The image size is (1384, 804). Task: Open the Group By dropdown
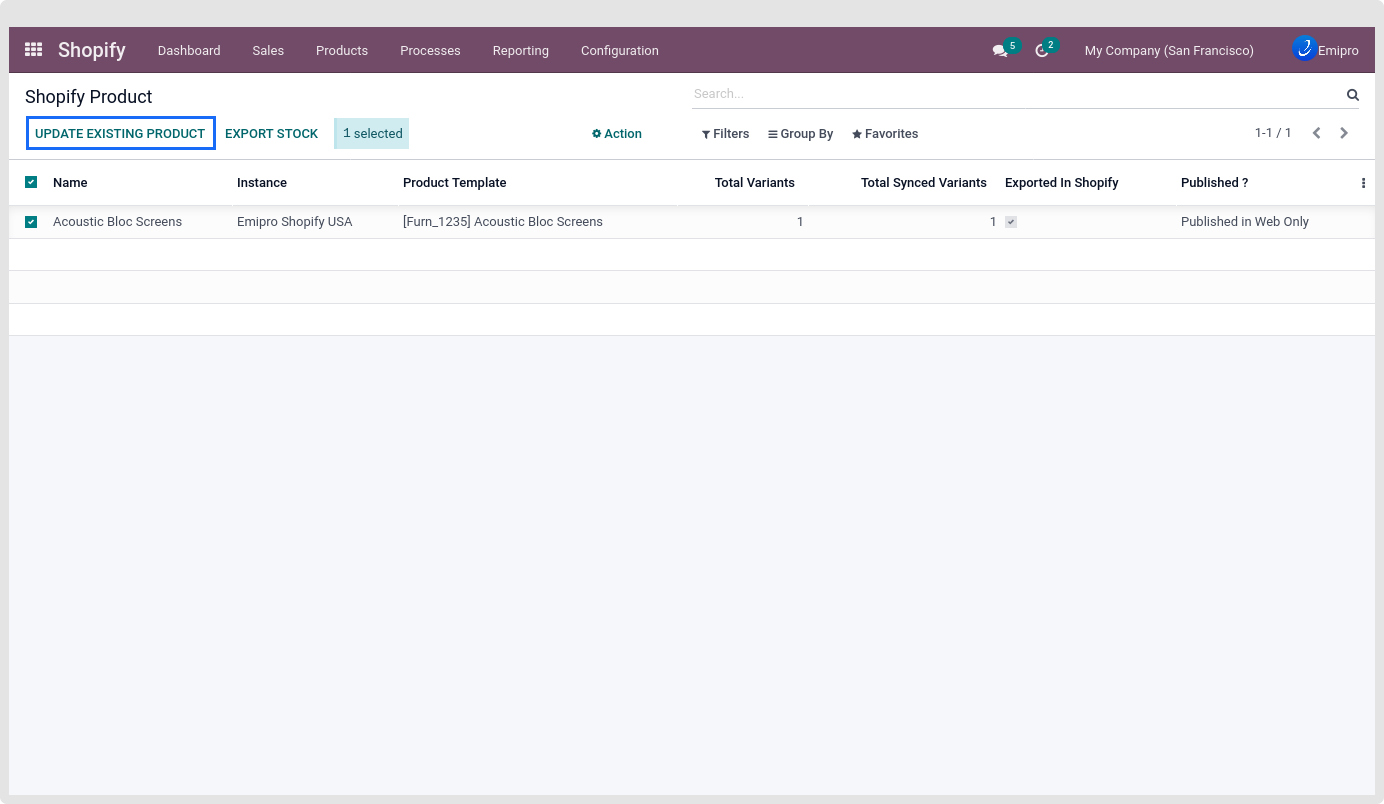coord(800,134)
